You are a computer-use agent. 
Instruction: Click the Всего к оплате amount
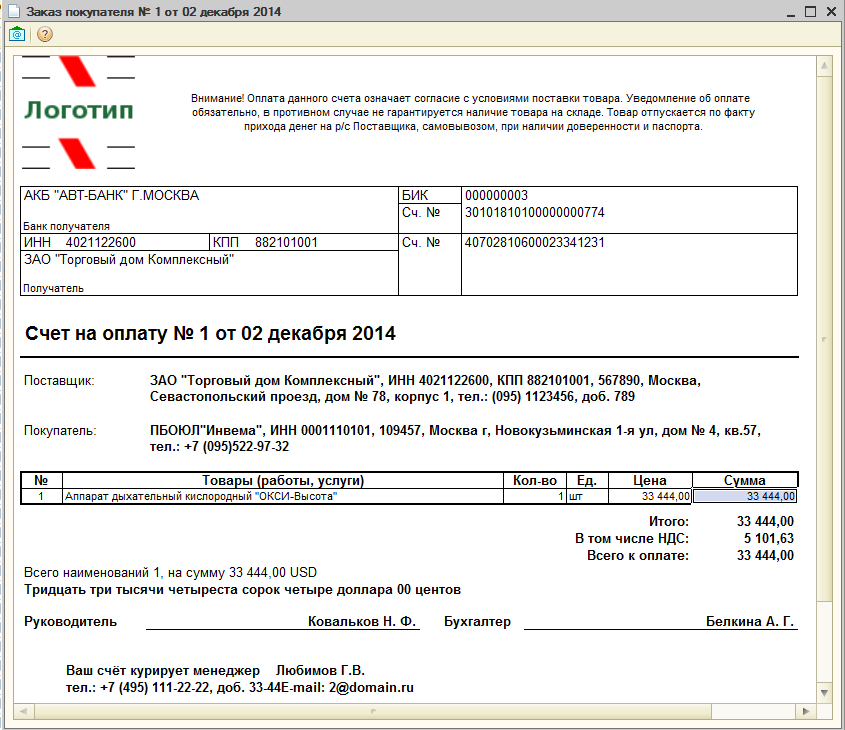765,555
